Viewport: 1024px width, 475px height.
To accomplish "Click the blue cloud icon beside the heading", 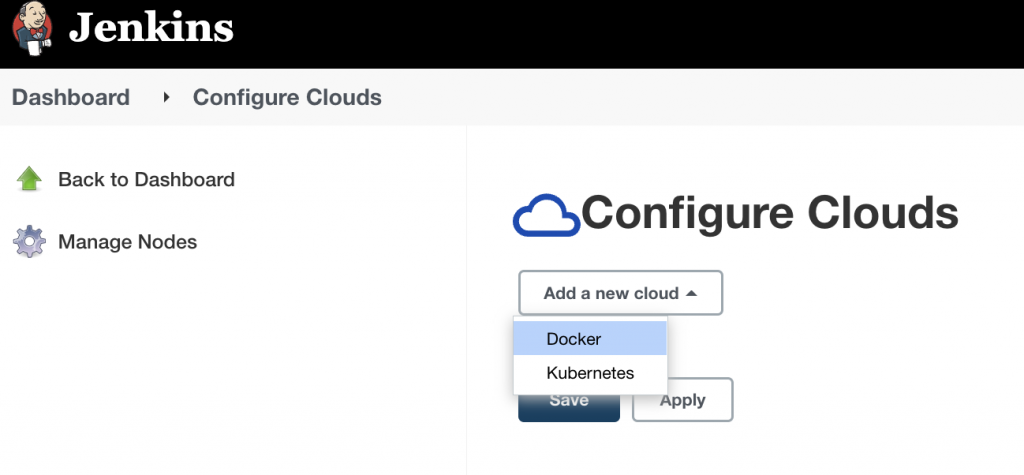I will click(546, 216).
